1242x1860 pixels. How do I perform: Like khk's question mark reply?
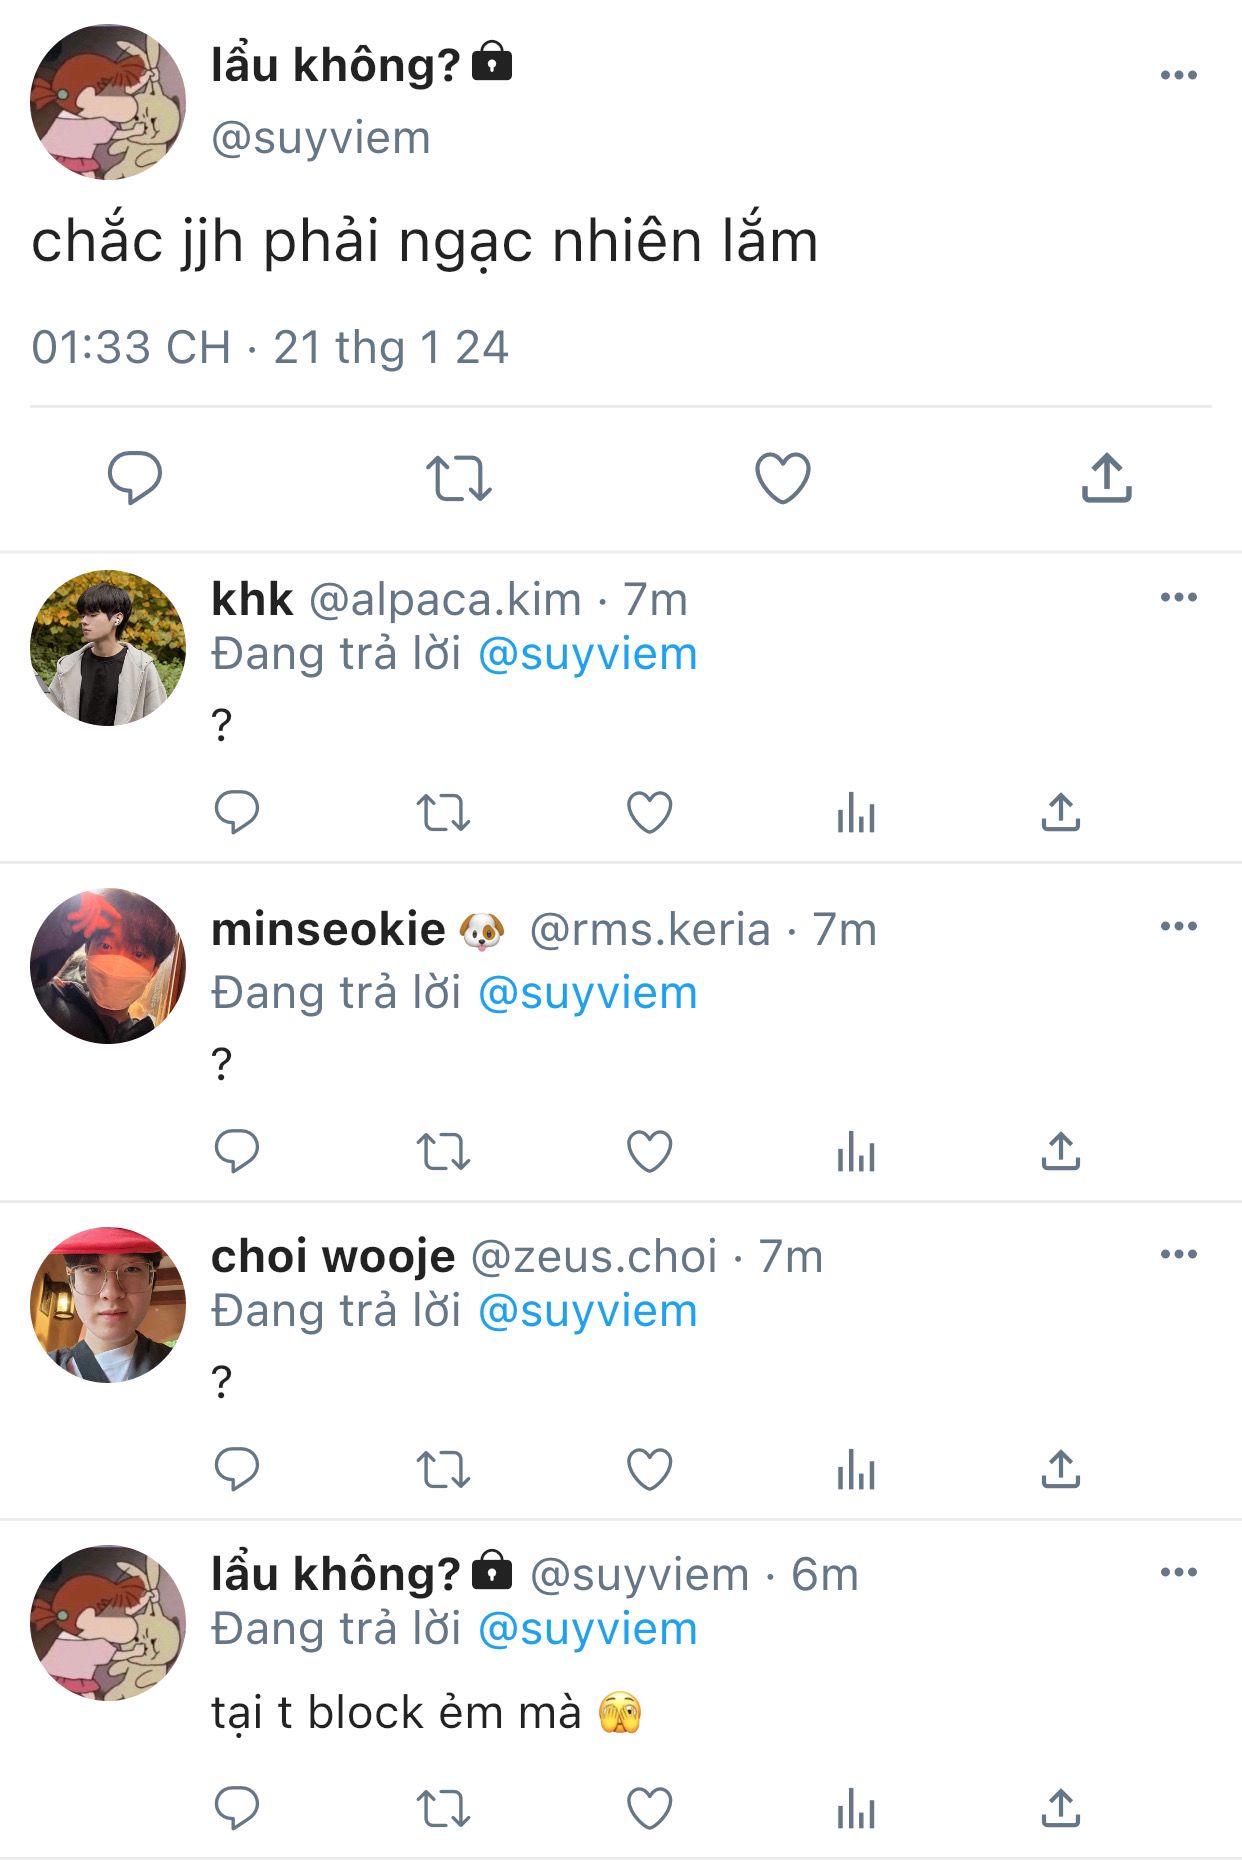pyautogui.click(x=649, y=812)
